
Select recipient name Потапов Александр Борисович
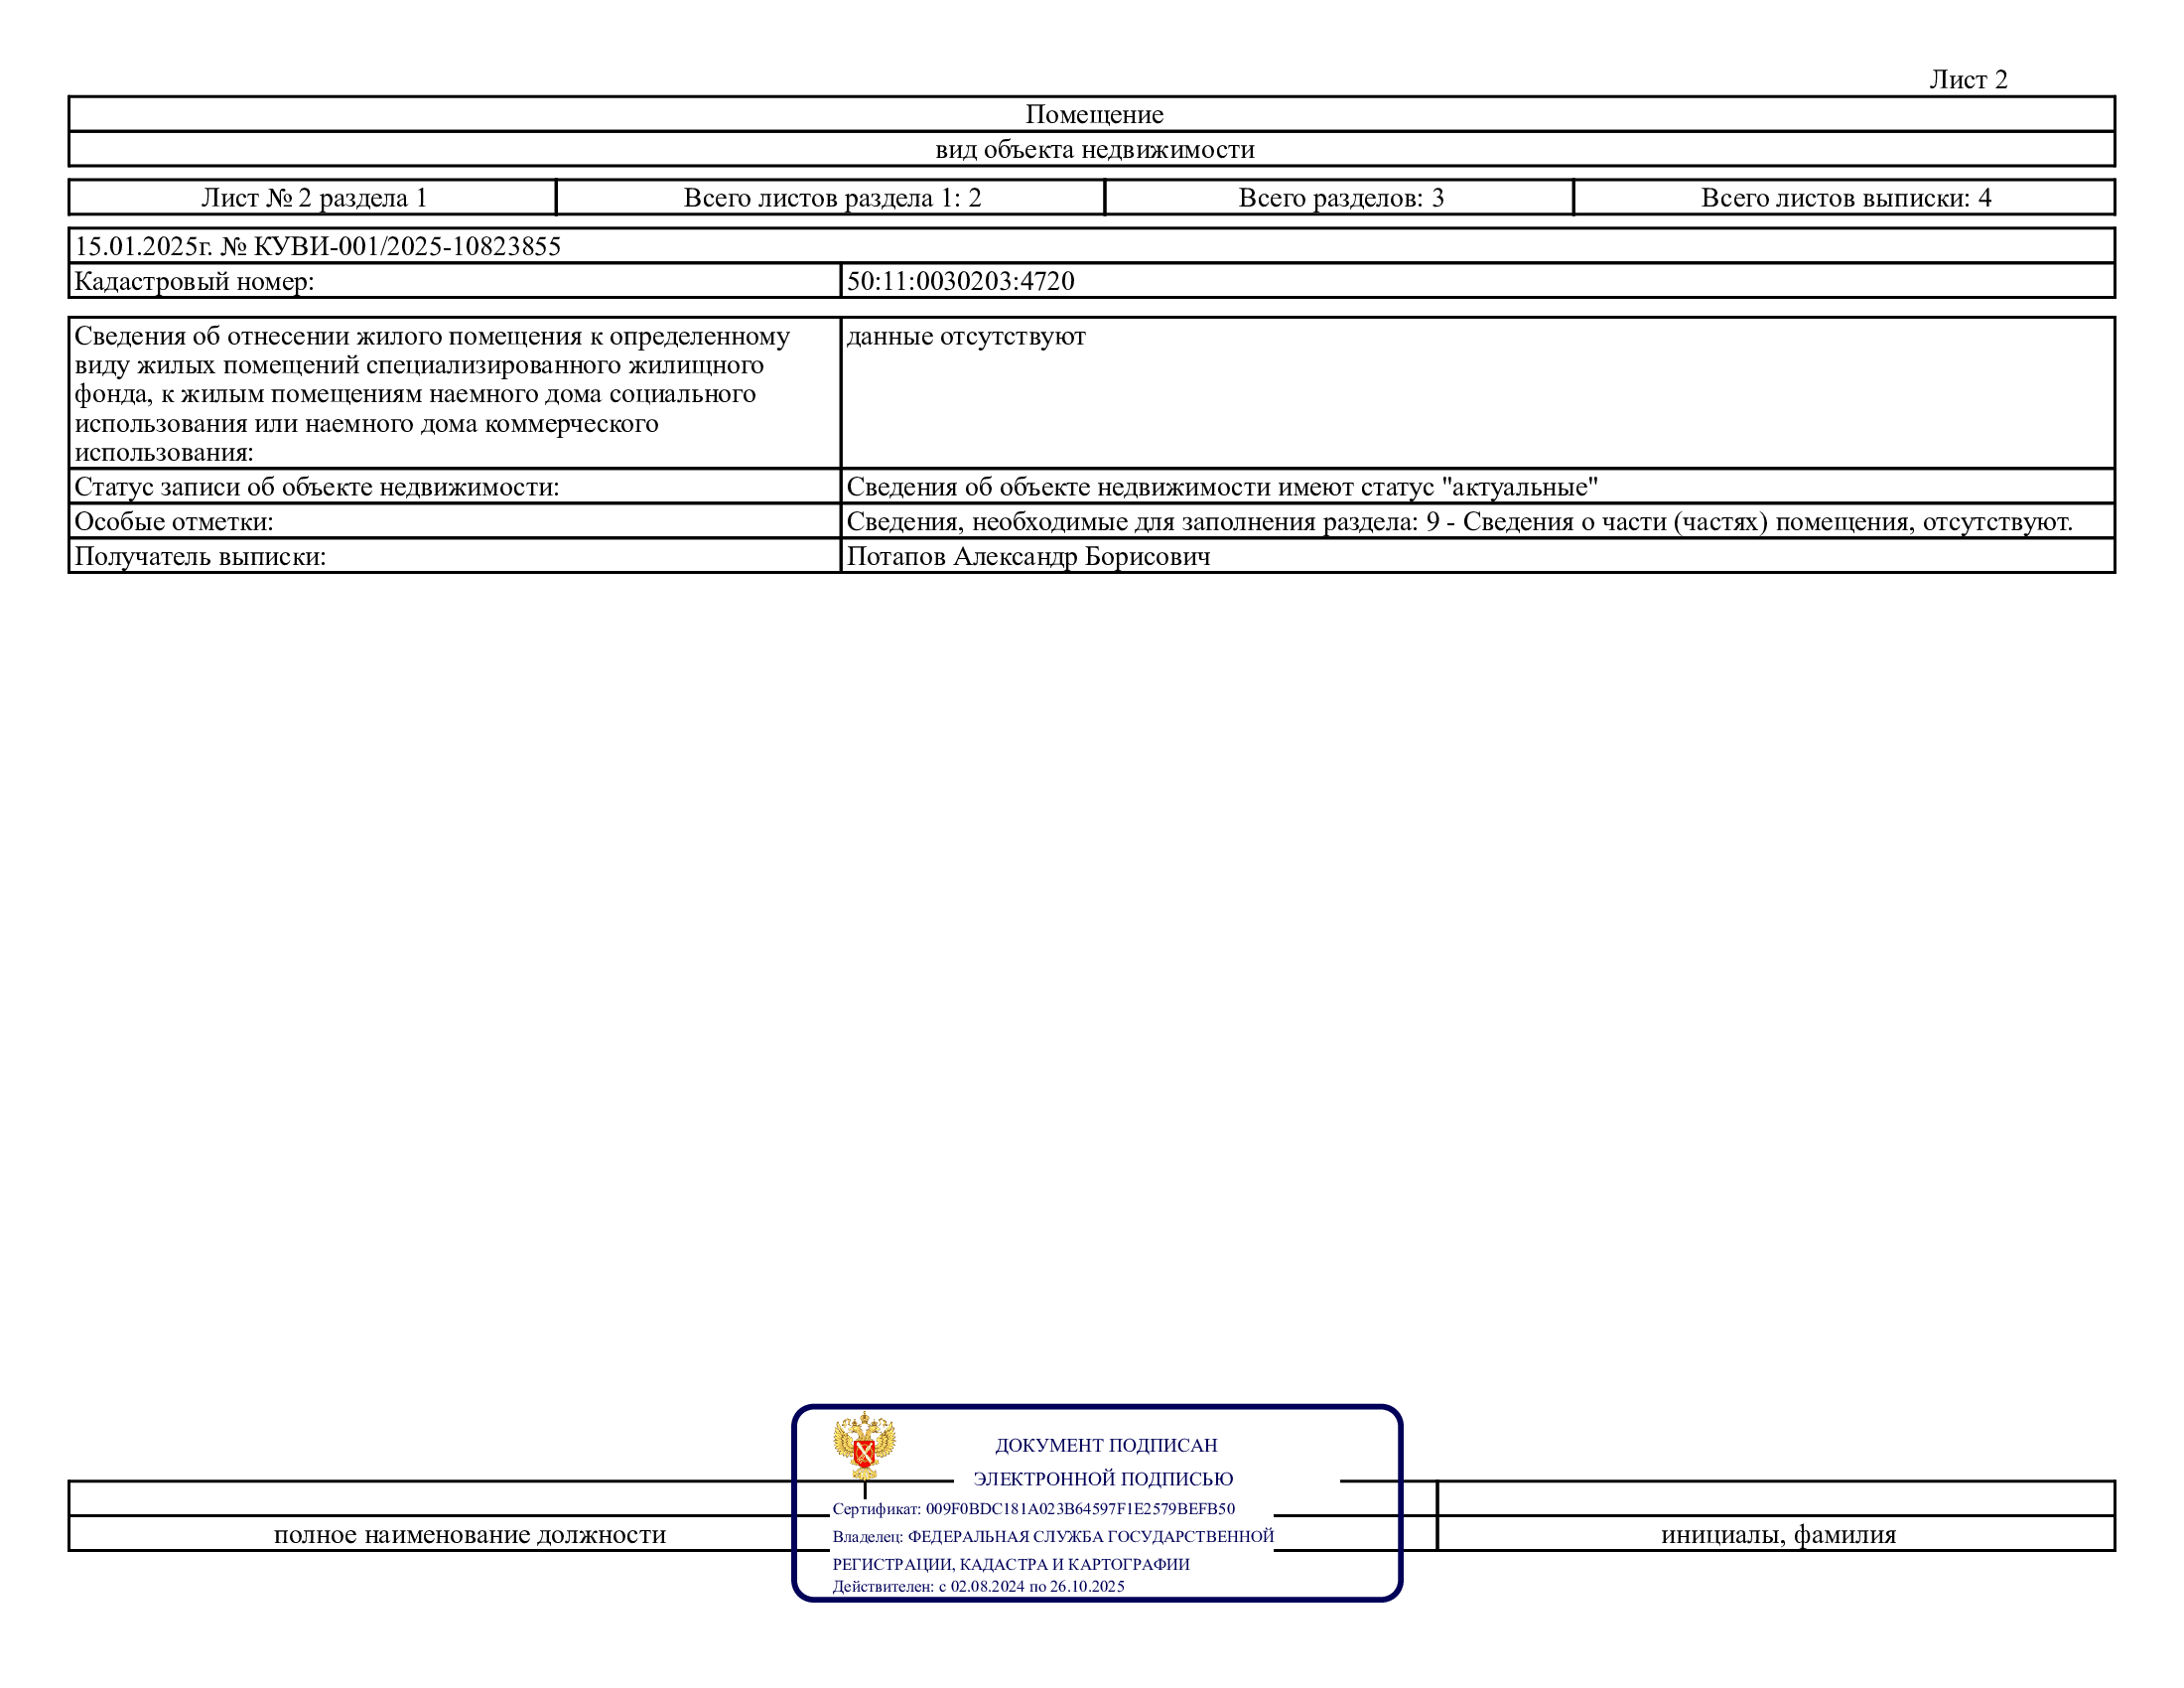(x=1027, y=557)
